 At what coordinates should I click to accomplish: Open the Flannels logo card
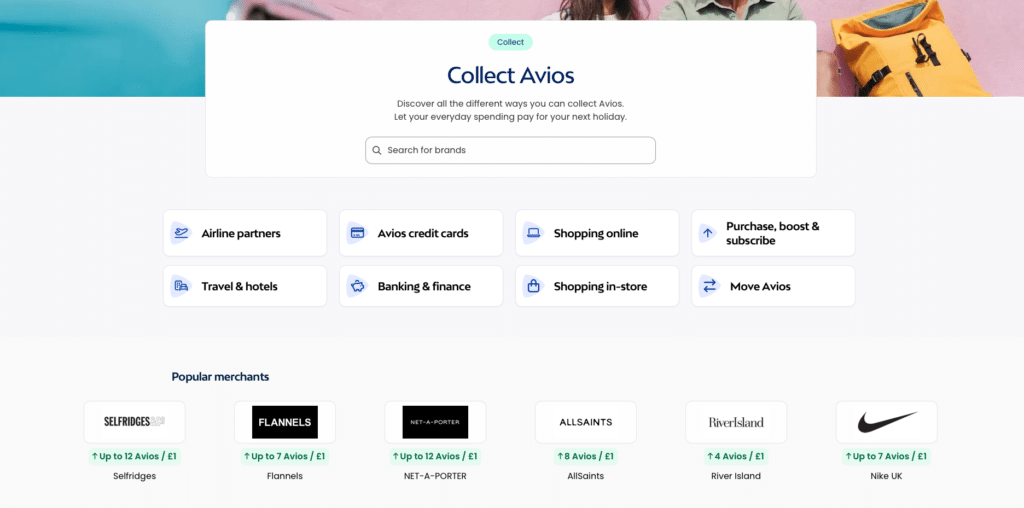pyautogui.click(x=285, y=422)
